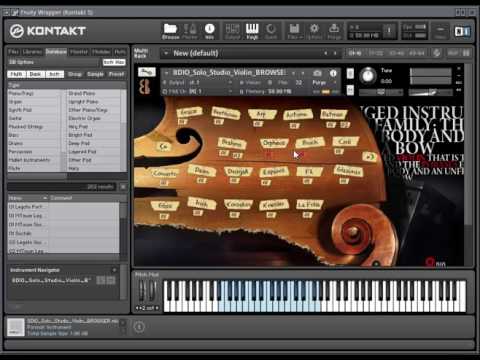Click the Kreisler label on violin

274,205
